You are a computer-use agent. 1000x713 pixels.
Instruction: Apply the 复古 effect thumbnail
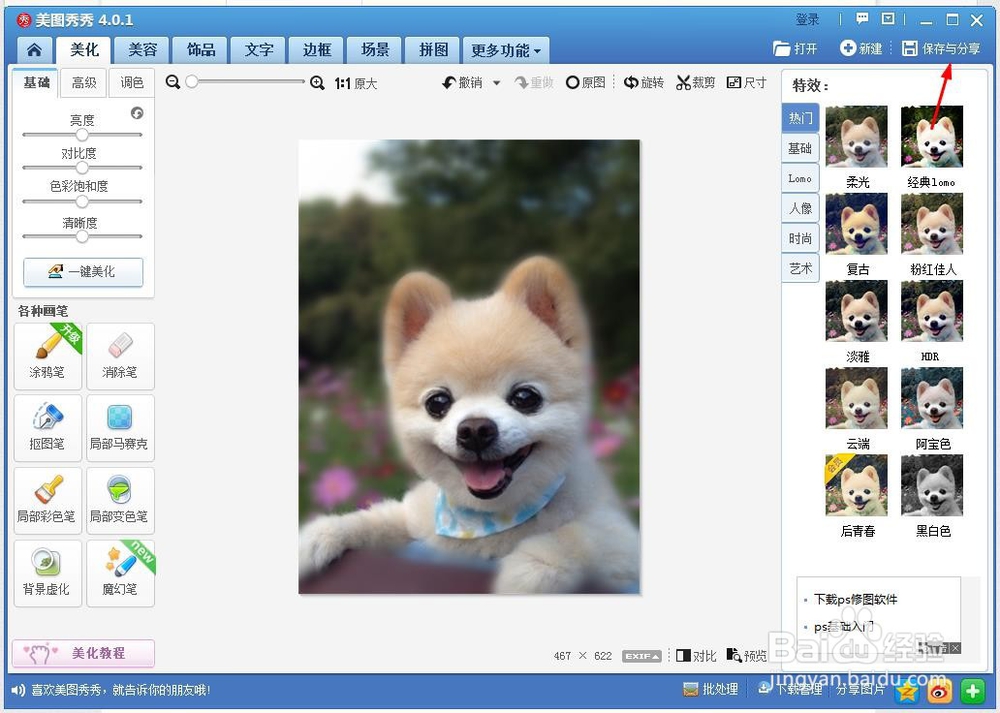click(x=857, y=224)
